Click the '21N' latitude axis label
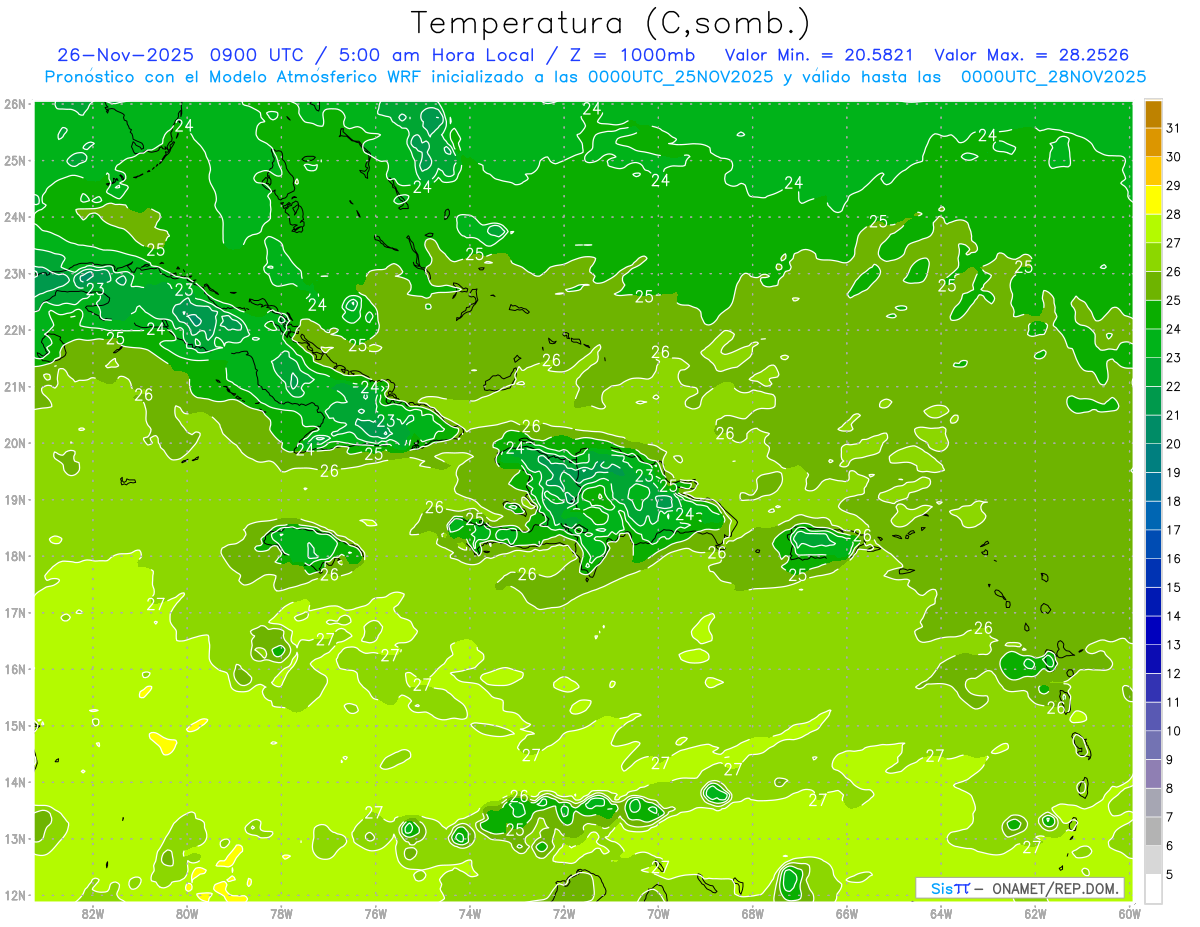1200x927 pixels. pyautogui.click(x=14, y=386)
